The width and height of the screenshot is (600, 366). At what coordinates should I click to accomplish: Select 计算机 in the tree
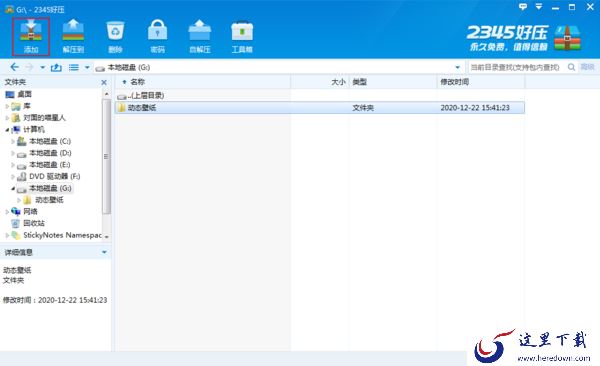point(34,130)
